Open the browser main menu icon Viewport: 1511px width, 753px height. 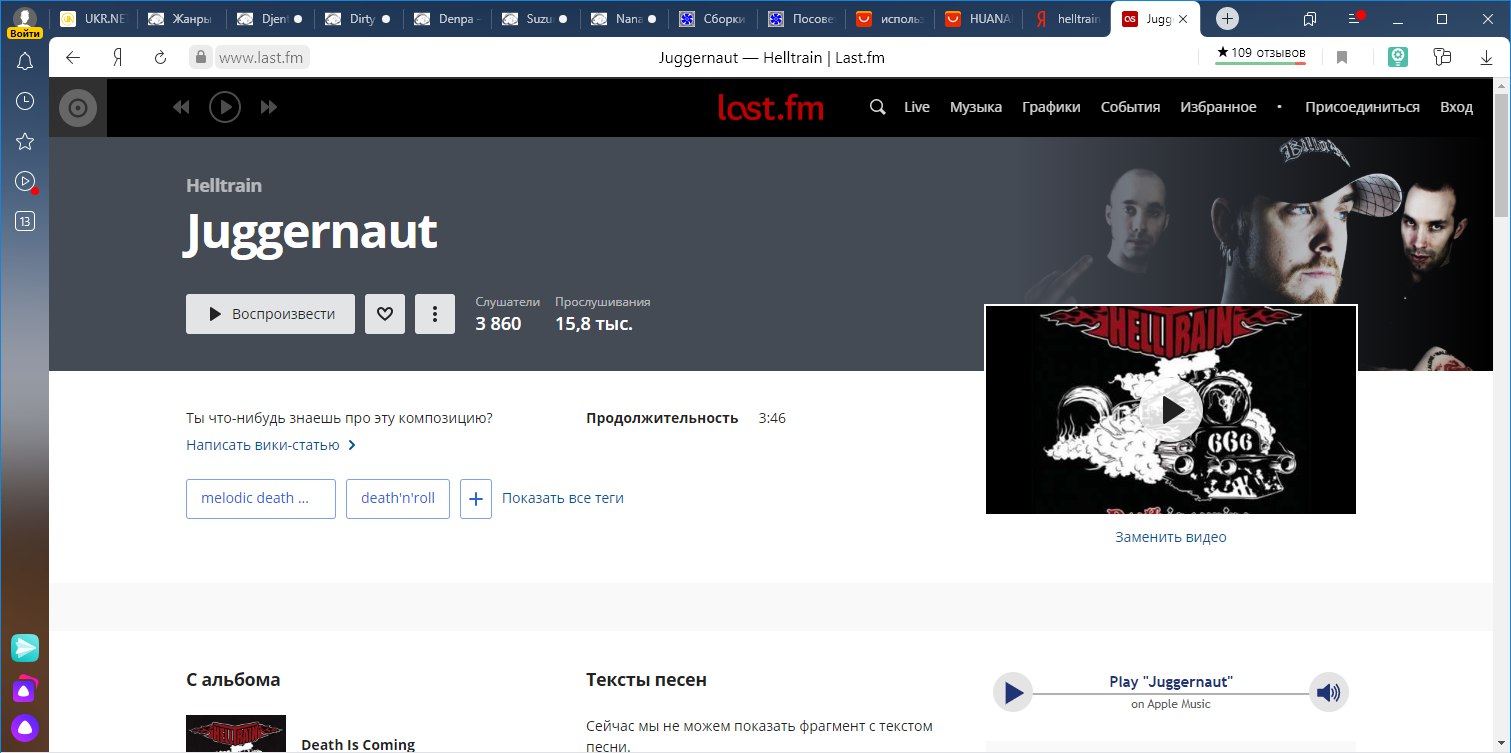tap(1355, 19)
